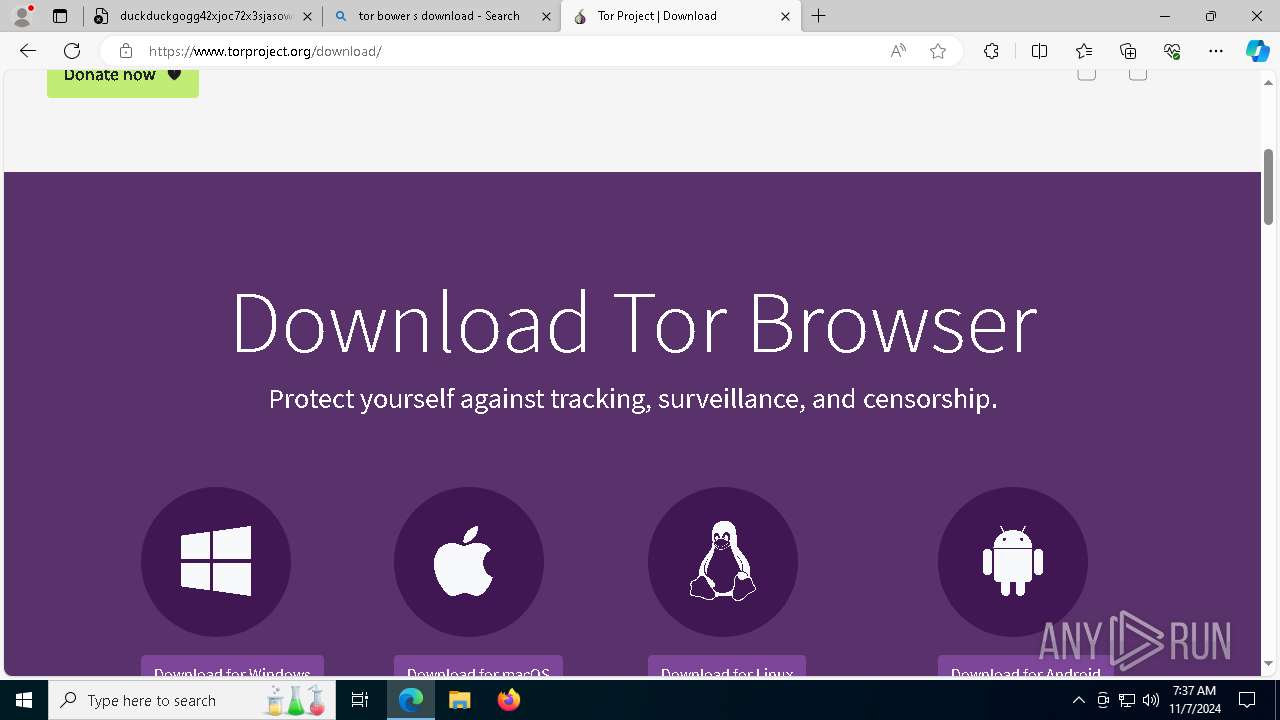Viewport: 1280px width, 720px height.
Task: Open Firefox from the taskbar
Action: (508, 700)
